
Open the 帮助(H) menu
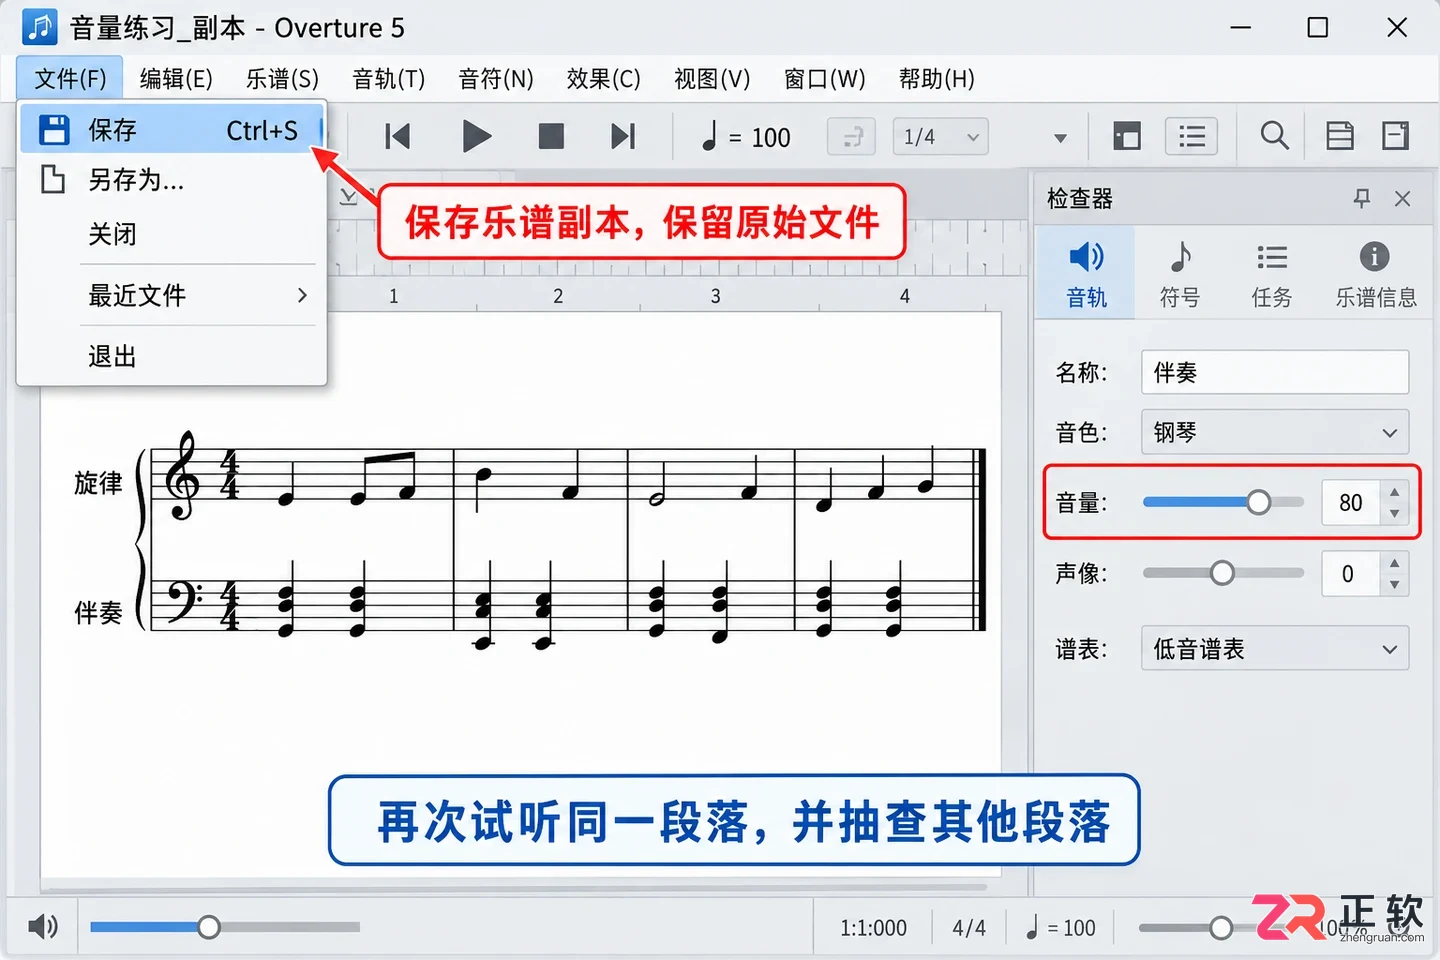click(936, 79)
